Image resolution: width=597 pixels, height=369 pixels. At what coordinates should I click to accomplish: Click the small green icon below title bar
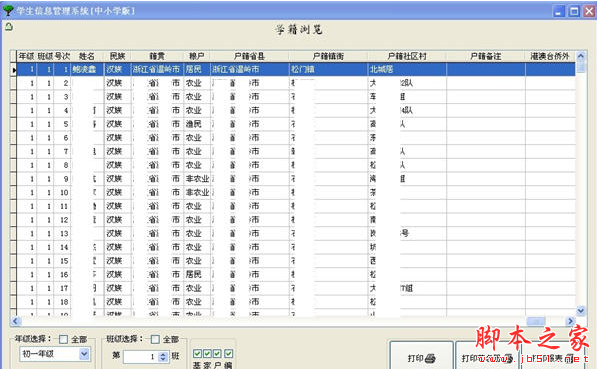(x=9, y=27)
